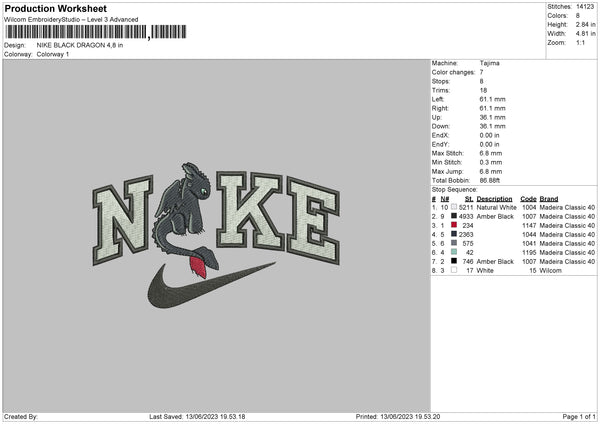Click the NIKE dragon embroidery design preview
600x424 pixels.
tap(216, 236)
